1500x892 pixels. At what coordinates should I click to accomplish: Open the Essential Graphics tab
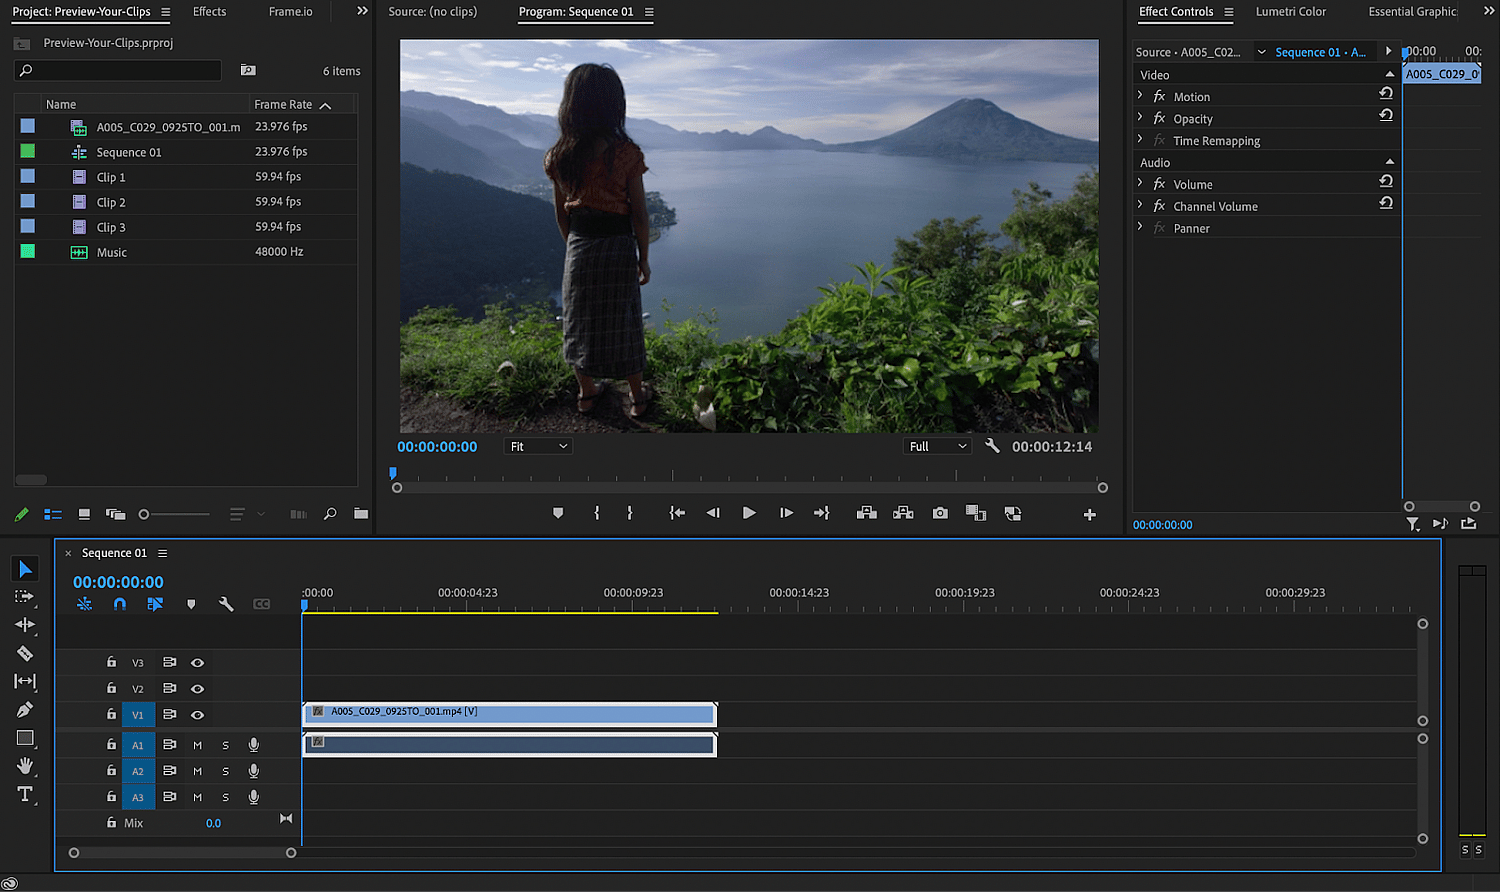1412,12
